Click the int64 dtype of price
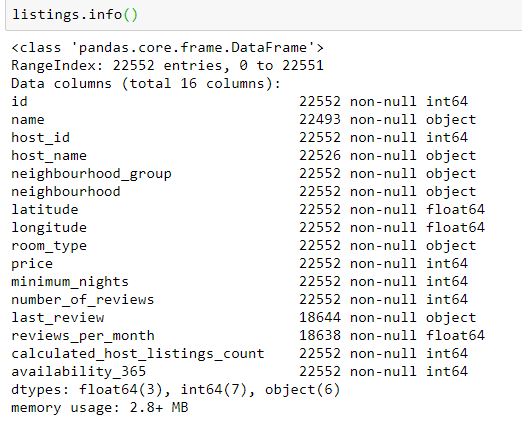This screenshot has height=423, width=522. 447,264
